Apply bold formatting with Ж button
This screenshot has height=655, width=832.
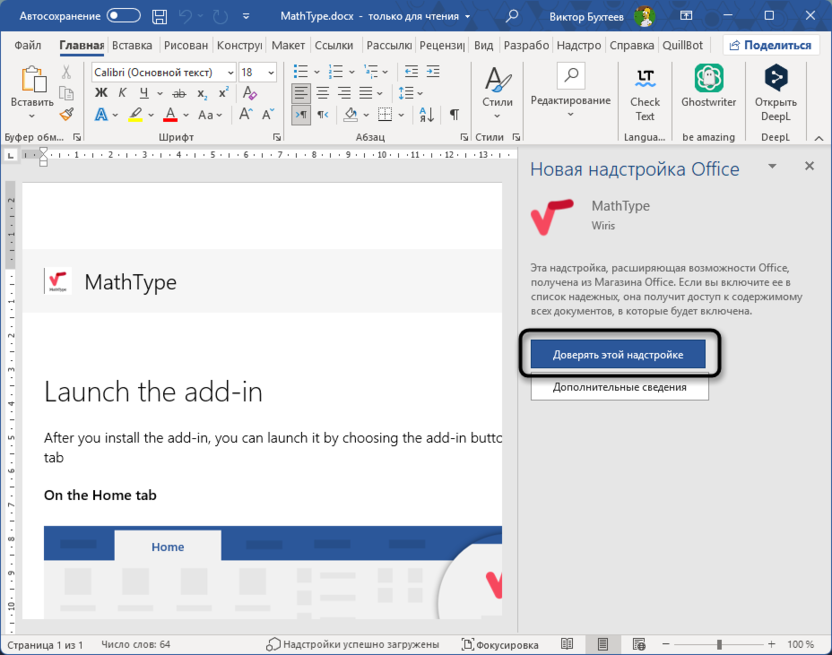101,93
